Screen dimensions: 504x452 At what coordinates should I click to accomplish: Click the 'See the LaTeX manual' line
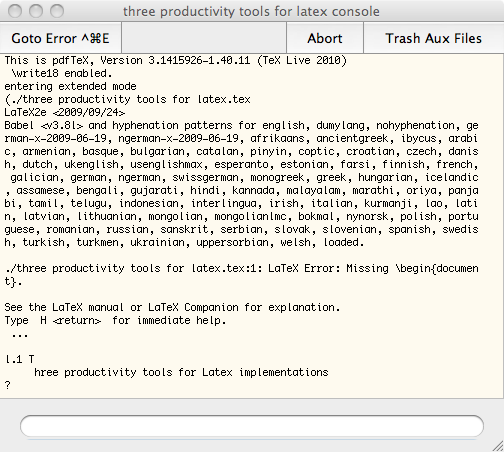click(x=172, y=307)
